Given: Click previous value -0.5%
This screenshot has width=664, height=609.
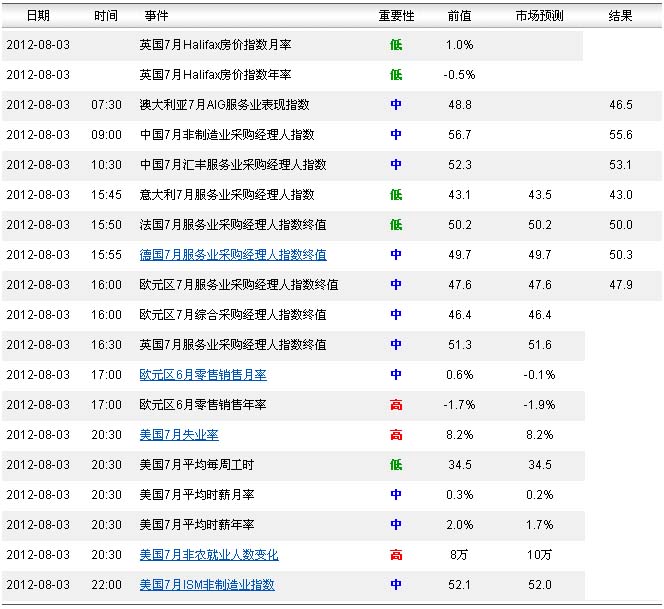Looking at the screenshot, I should [459, 75].
